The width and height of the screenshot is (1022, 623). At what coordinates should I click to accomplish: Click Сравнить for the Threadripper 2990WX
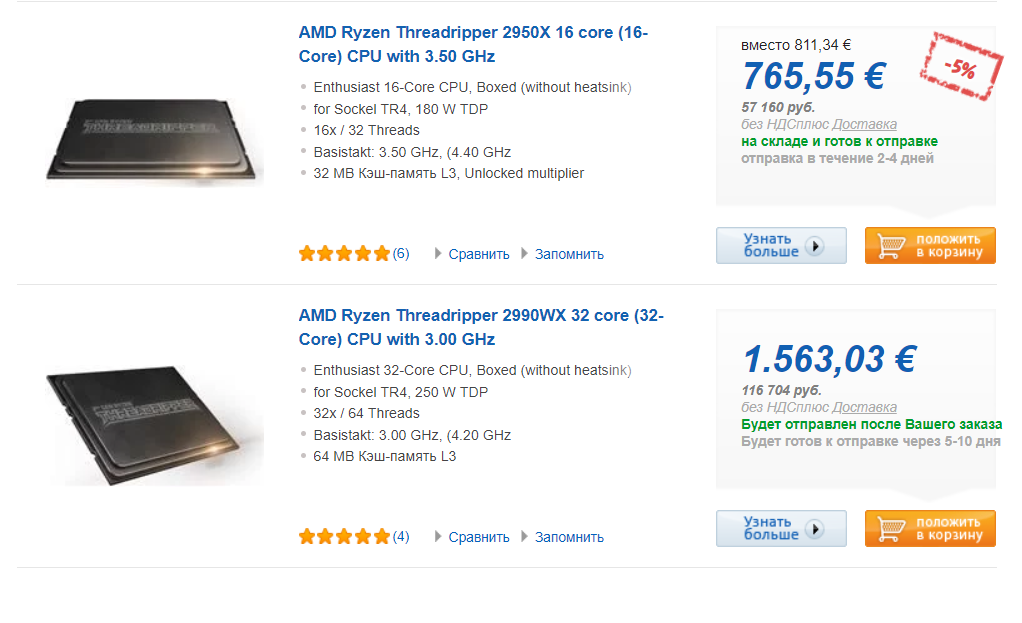point(478,537)
